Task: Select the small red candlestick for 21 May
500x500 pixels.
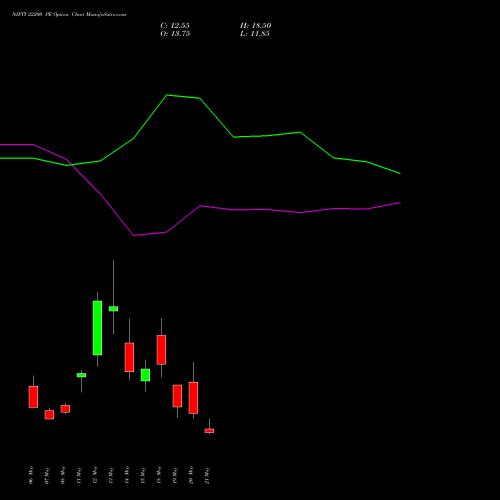Action: coord(209,431)
